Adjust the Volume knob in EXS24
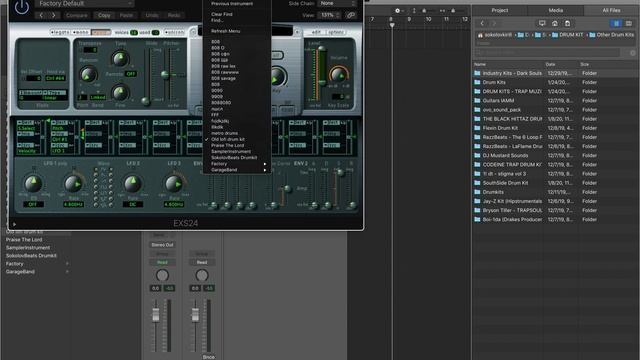Viewport: 640px width, 360px height. (338, 74)
